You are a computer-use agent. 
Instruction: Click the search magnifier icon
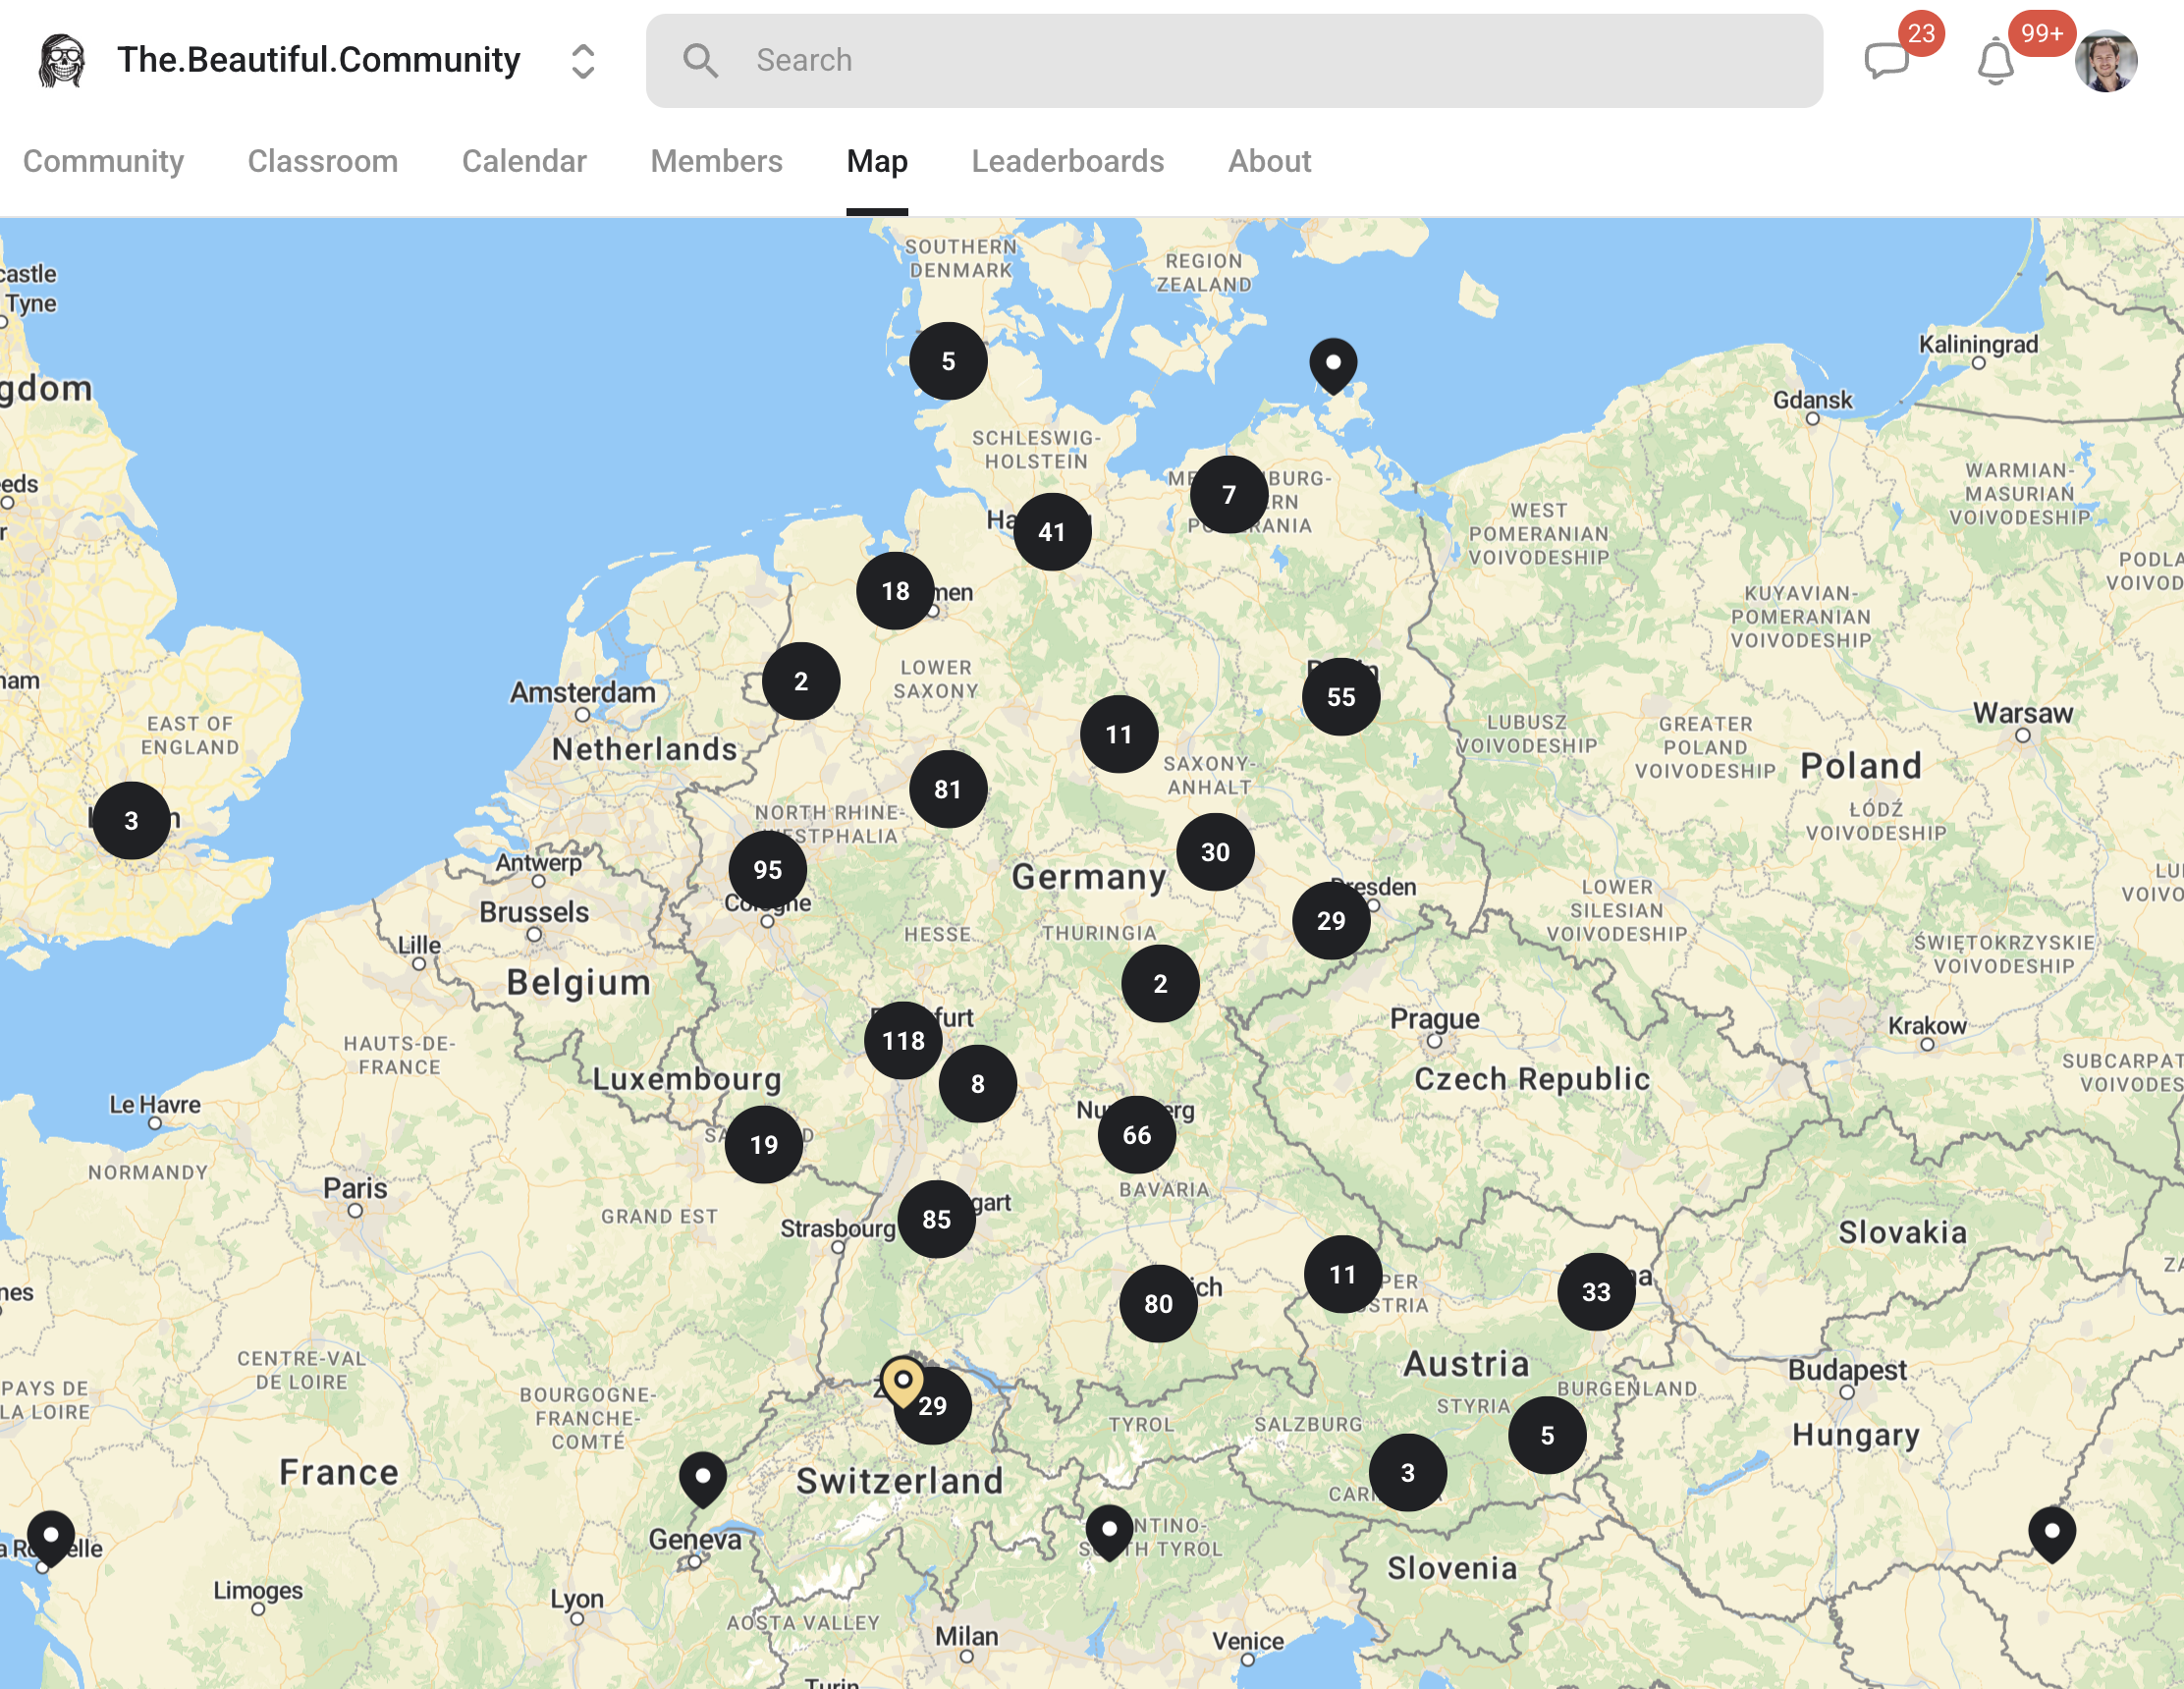700,61
